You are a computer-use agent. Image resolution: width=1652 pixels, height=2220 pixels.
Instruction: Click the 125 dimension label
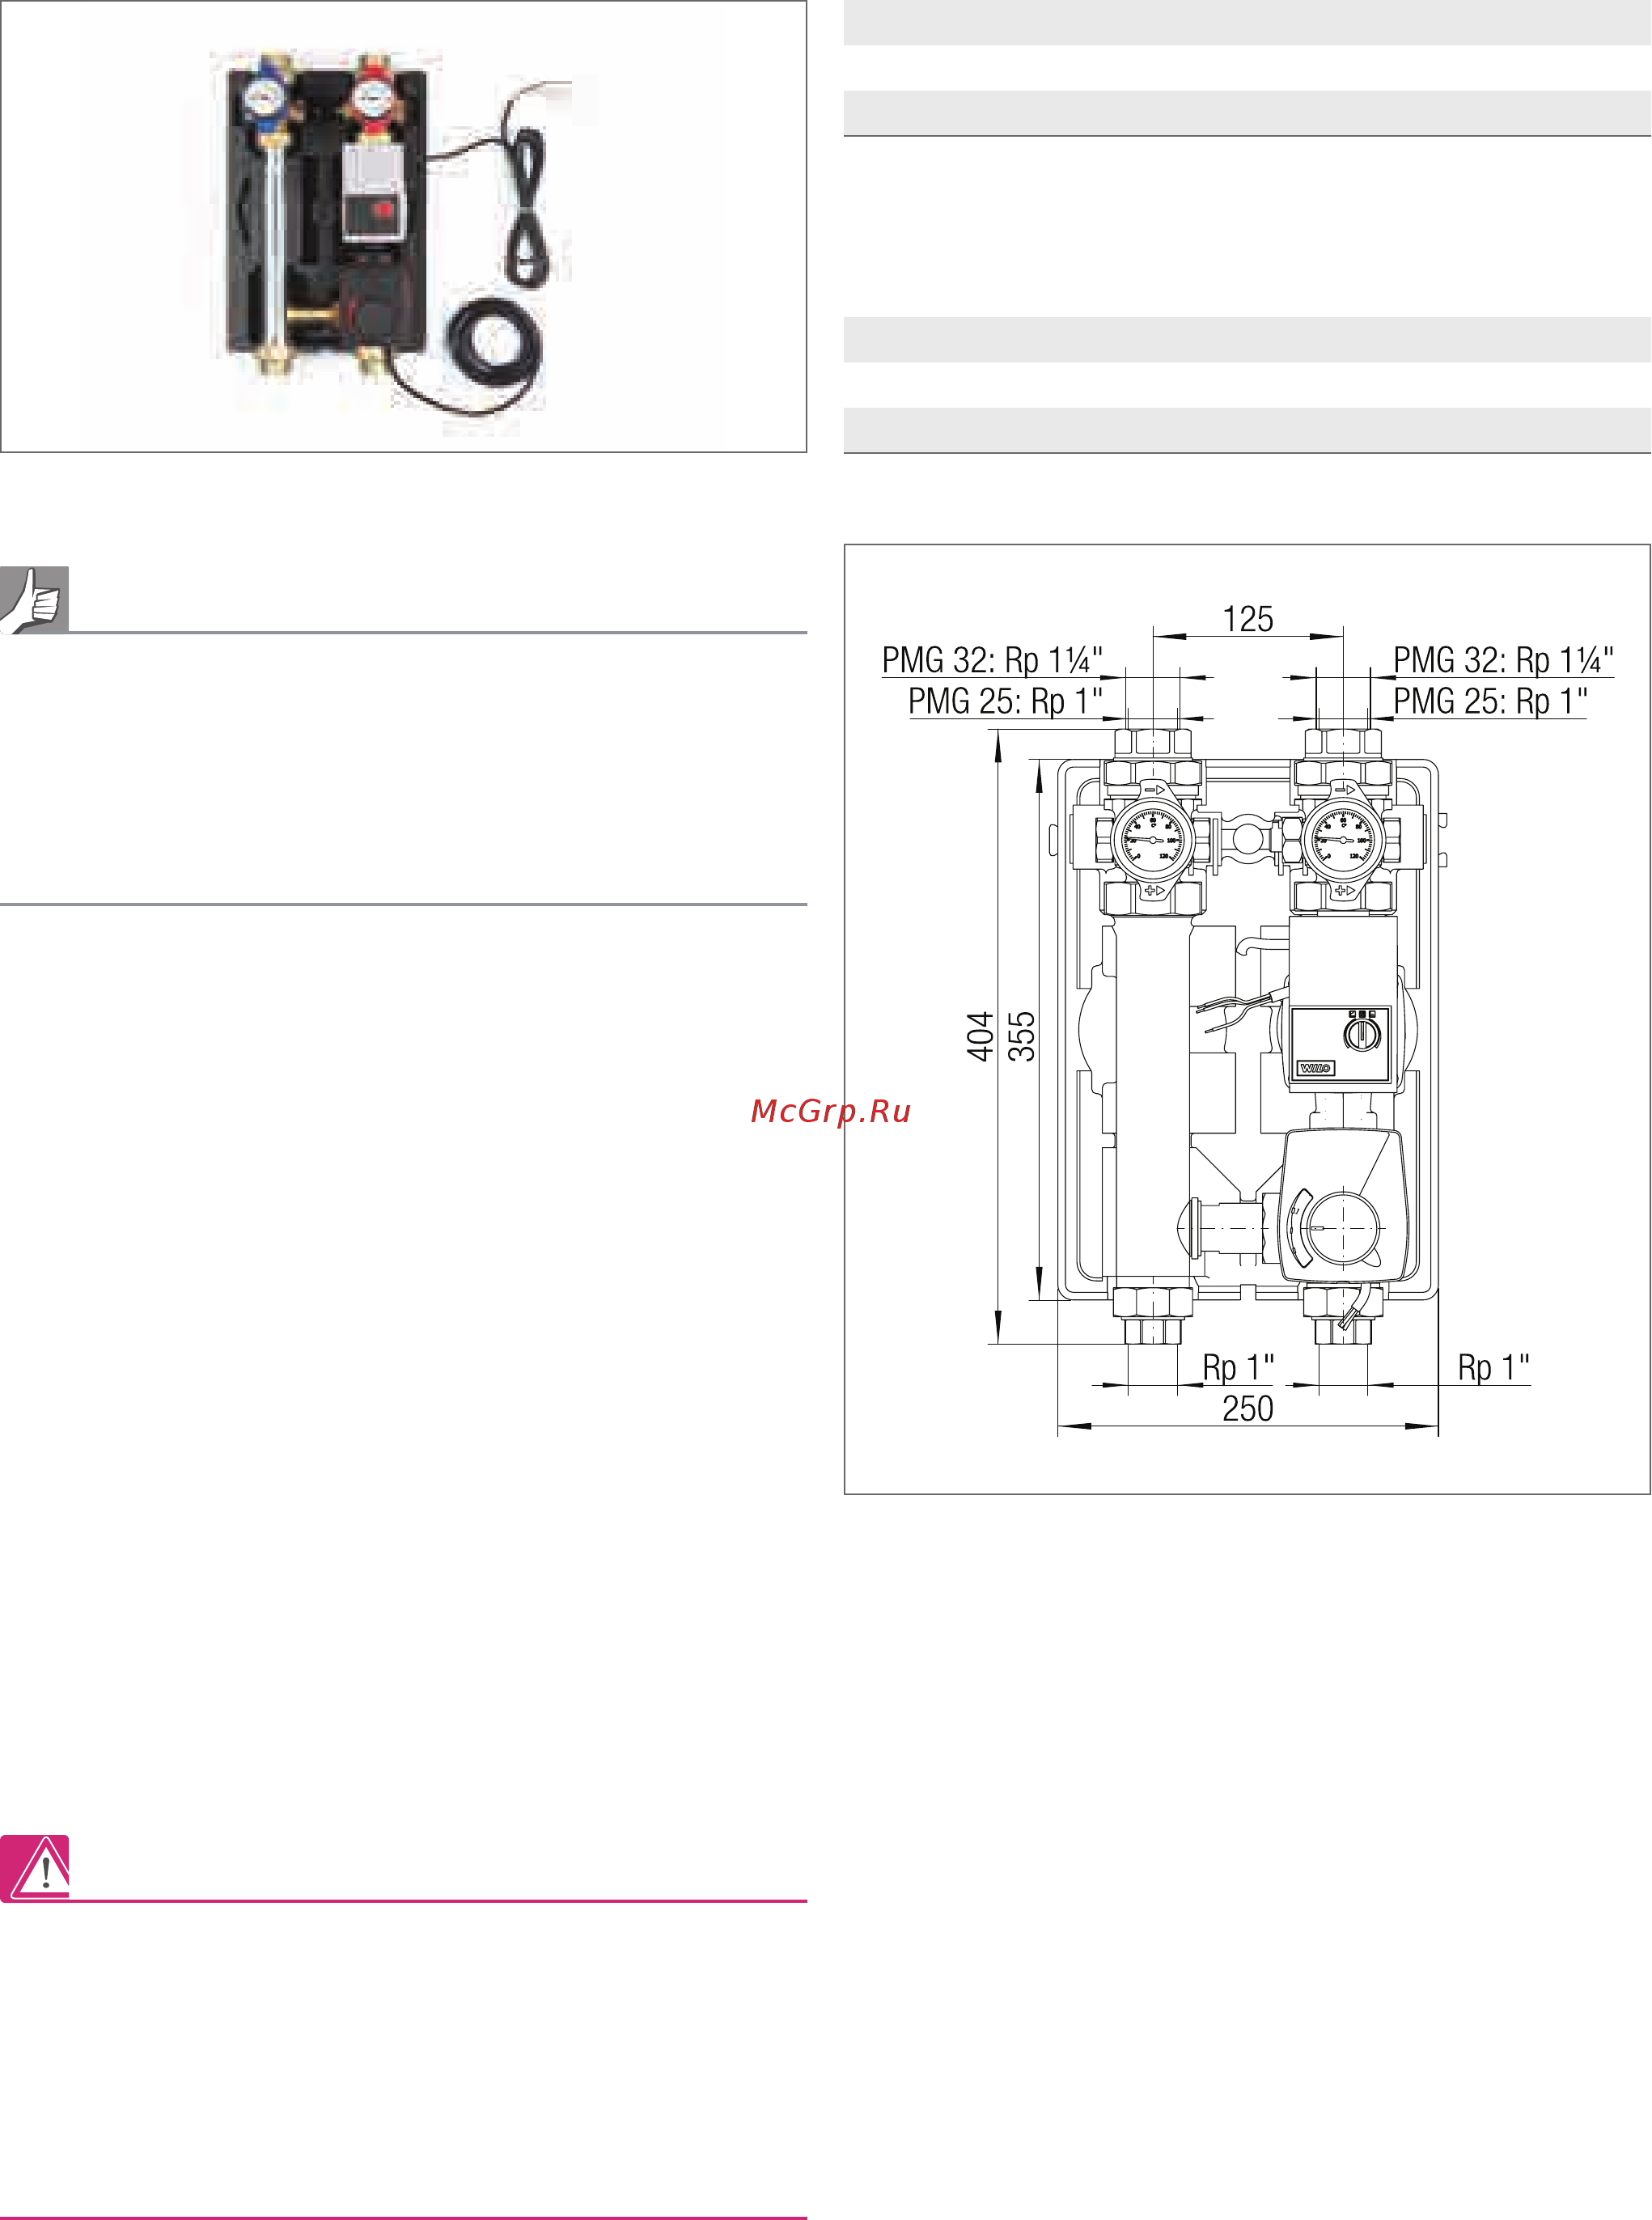(1248, 619)
